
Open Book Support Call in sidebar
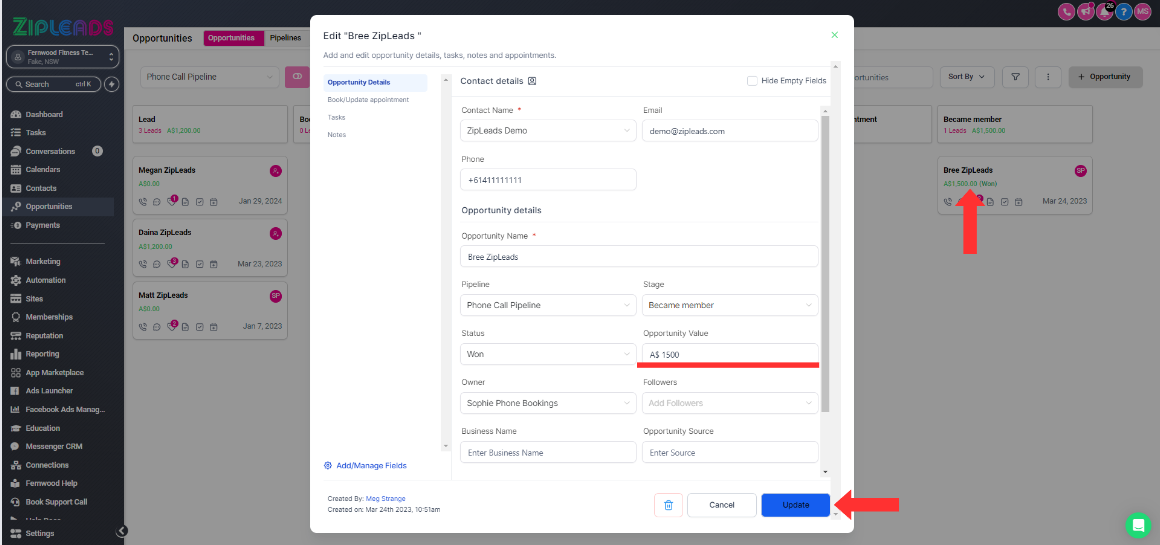pyautogui.click(x=56, y=502)
